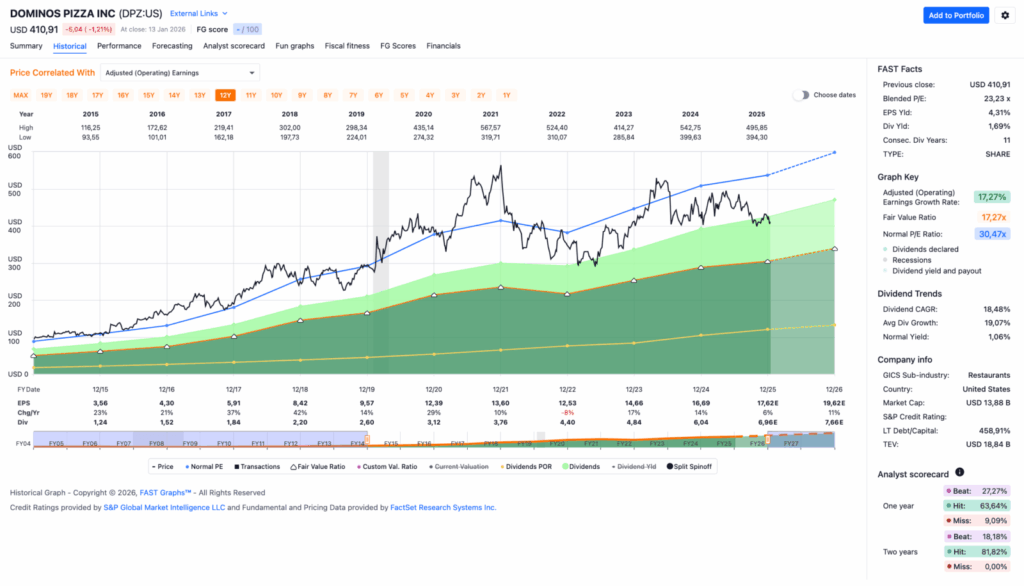The width and height of the screenshot is (1024, 586).
Task: Enable the Choose dates toggle
Action: [800, 93]
